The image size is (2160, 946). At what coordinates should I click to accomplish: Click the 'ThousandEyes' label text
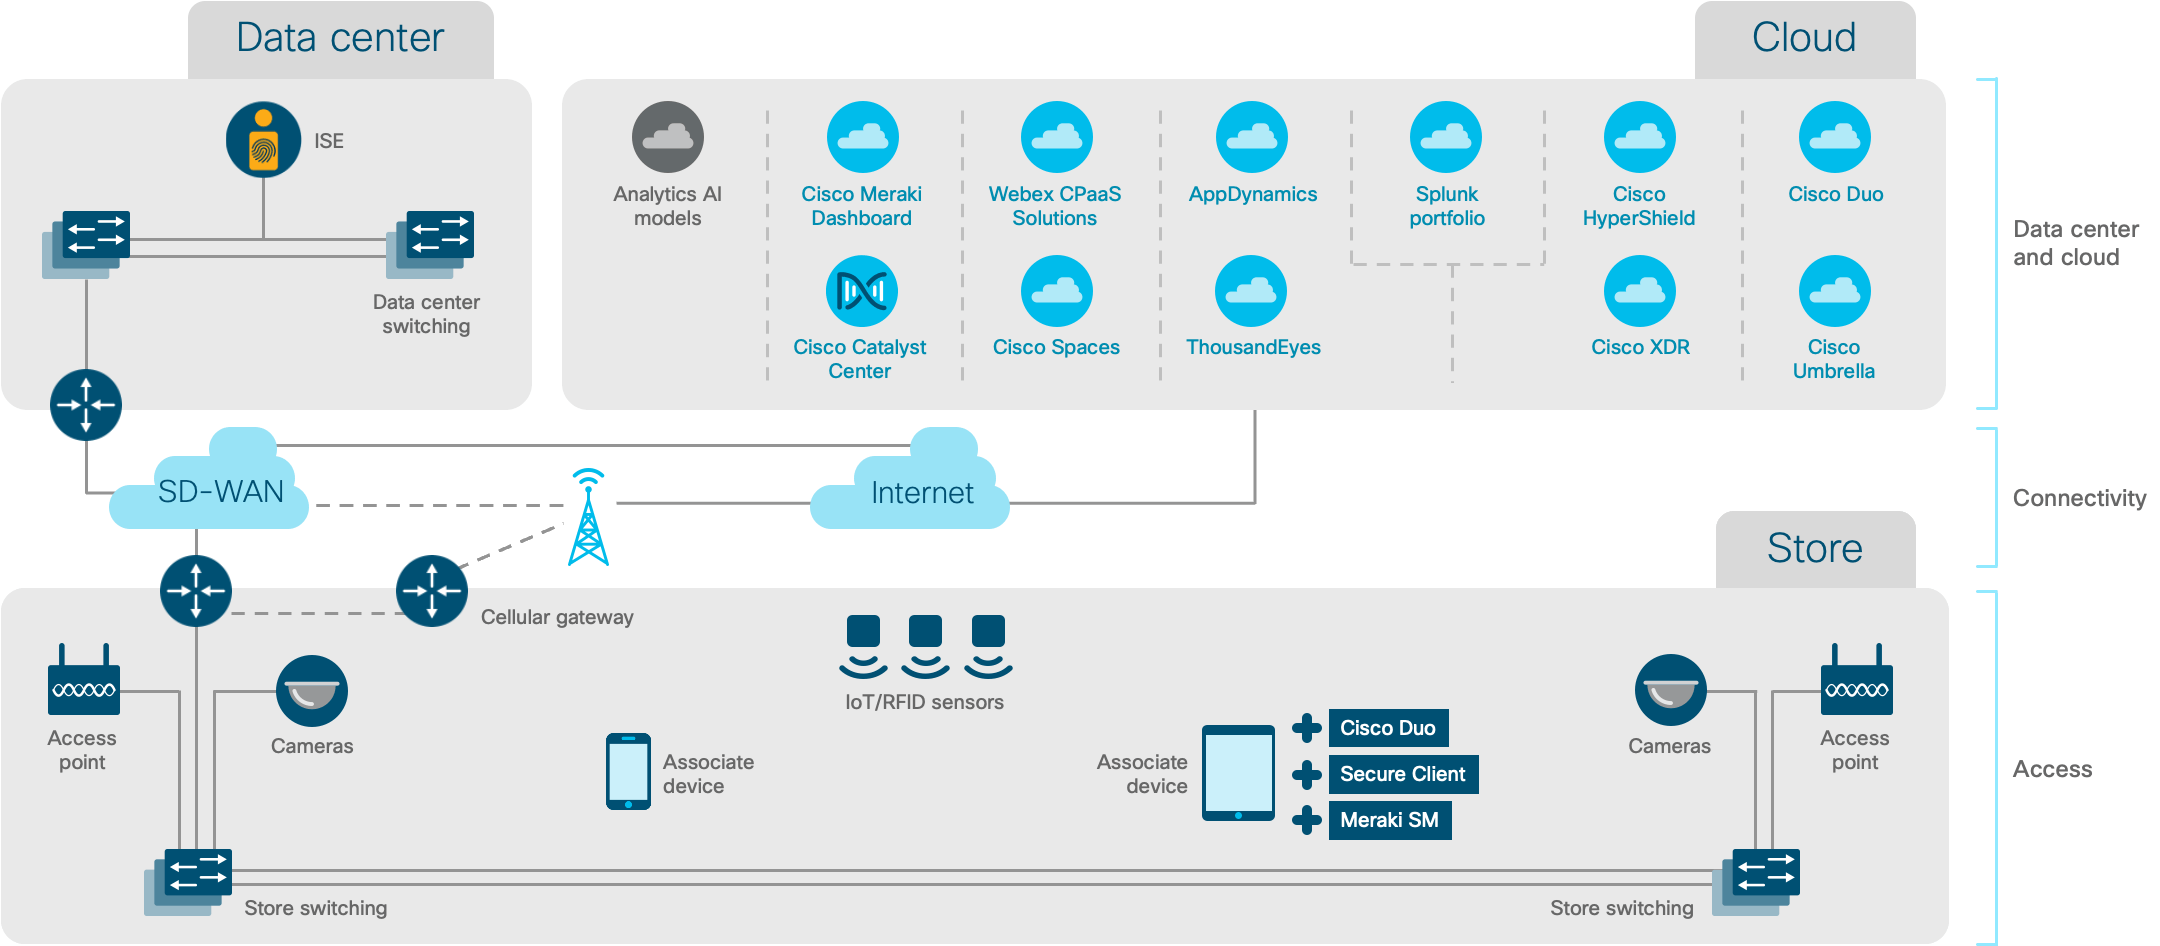coord(1253,347)
